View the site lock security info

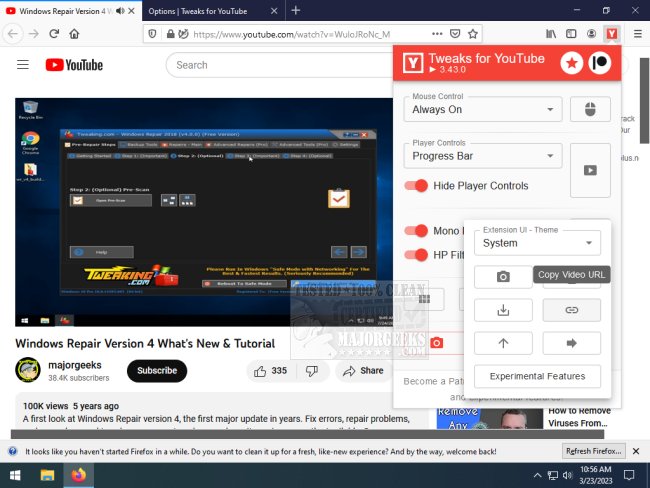[170, 34]
